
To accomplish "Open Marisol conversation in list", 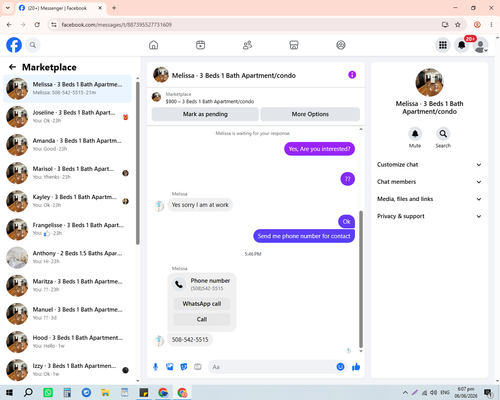I will pos(67,173).
